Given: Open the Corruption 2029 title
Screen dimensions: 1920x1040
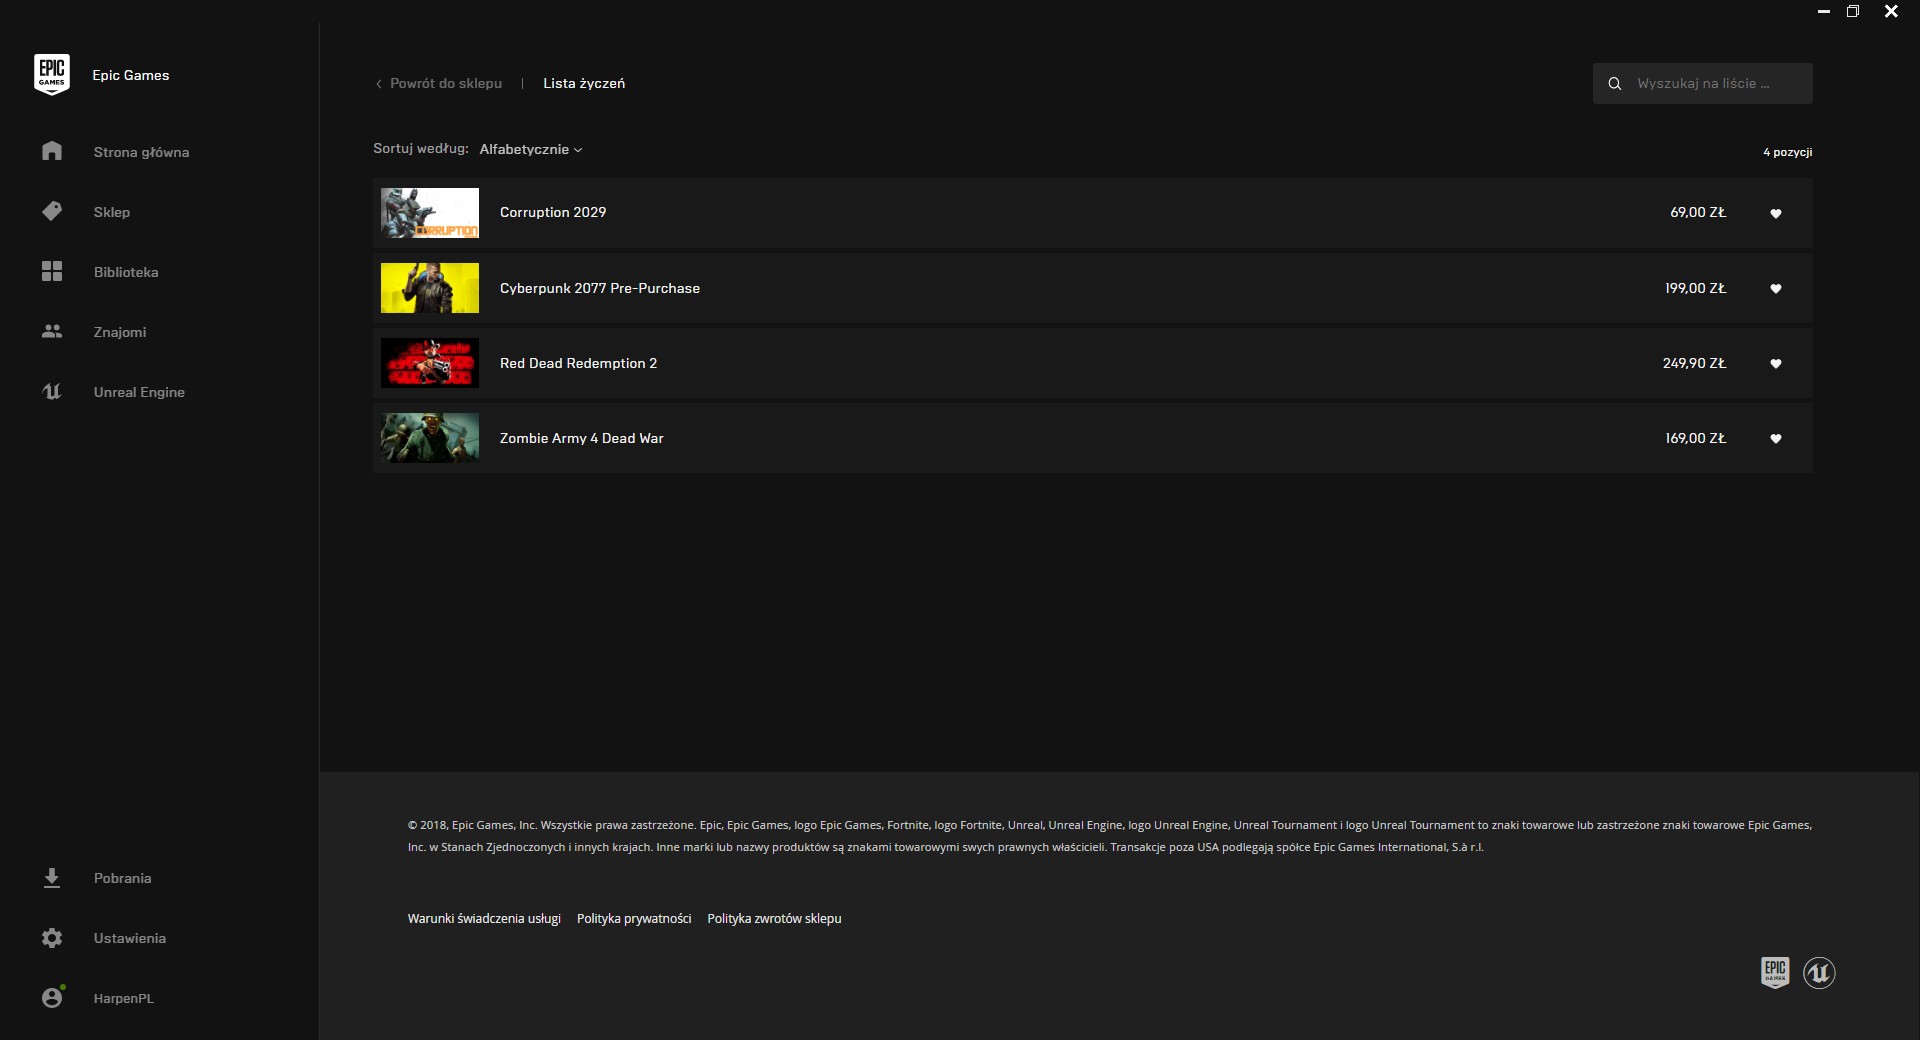Looking at the screenshot, I should (x=553, y=212).
